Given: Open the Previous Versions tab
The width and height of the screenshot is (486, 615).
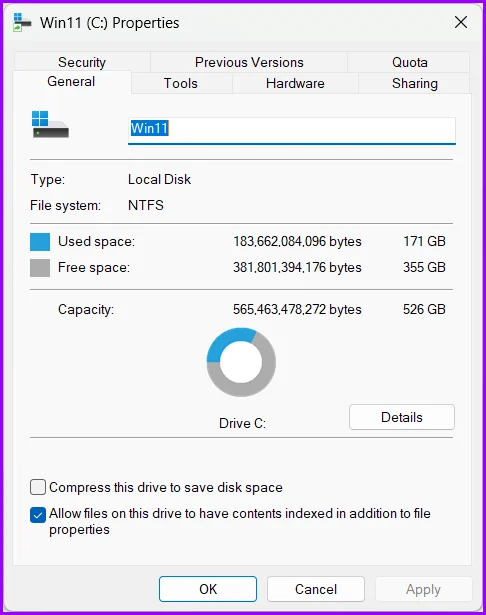Looking at the screenshot, I should (x=249, y=62).
